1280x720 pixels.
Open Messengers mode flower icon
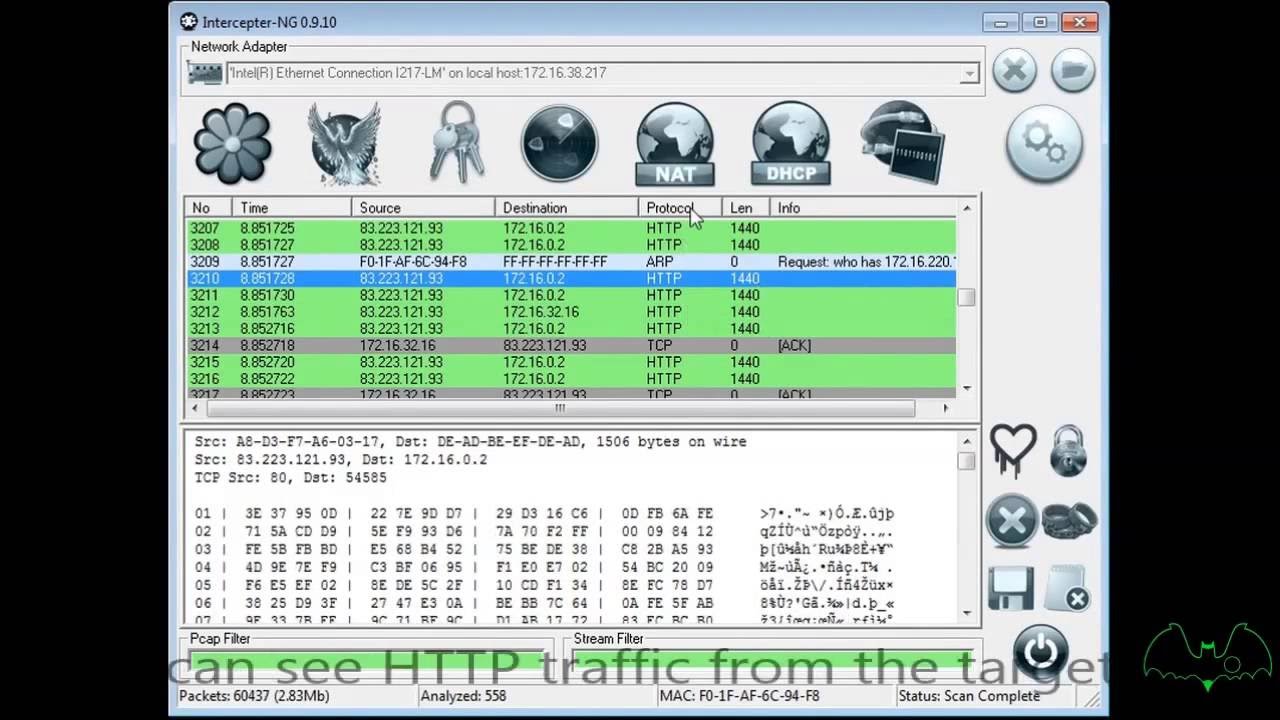pyautogui.click(x=232, y=143)
